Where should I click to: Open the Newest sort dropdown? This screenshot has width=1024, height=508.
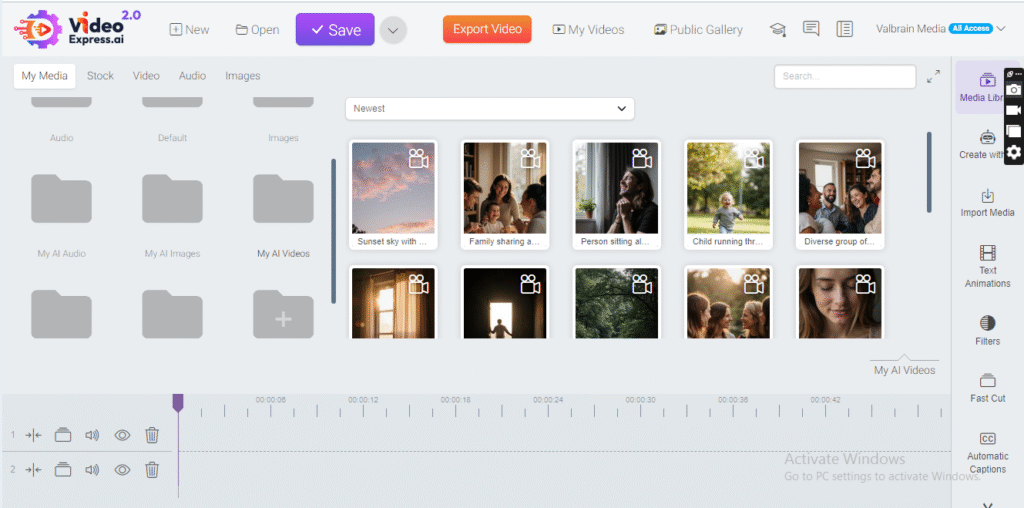tap(489, 108)
